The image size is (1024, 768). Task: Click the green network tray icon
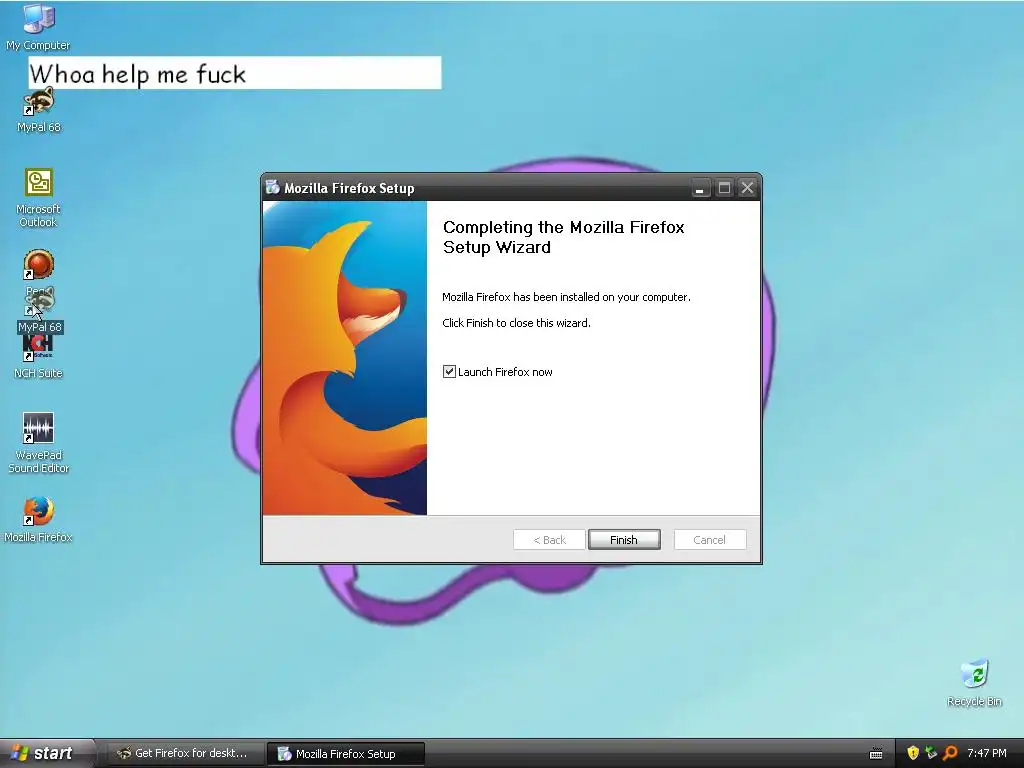click(x=931, y=753)
